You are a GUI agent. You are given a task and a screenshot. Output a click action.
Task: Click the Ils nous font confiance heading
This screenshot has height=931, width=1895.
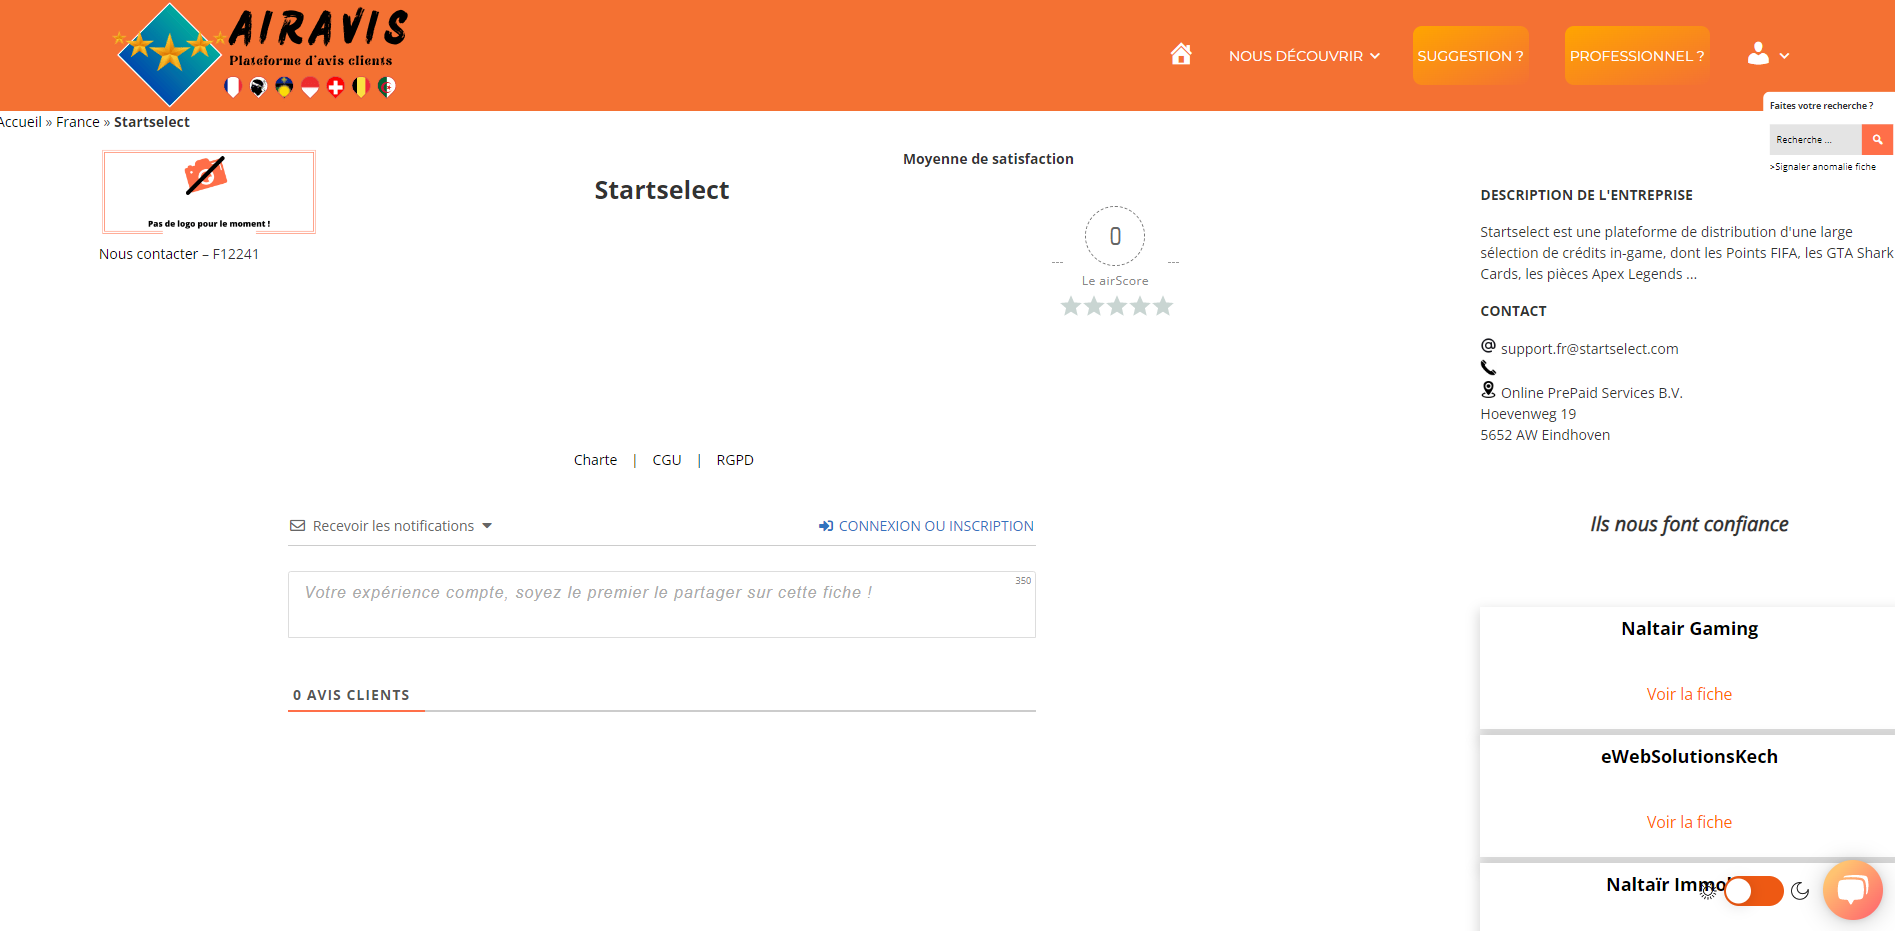click(1689, 524)
